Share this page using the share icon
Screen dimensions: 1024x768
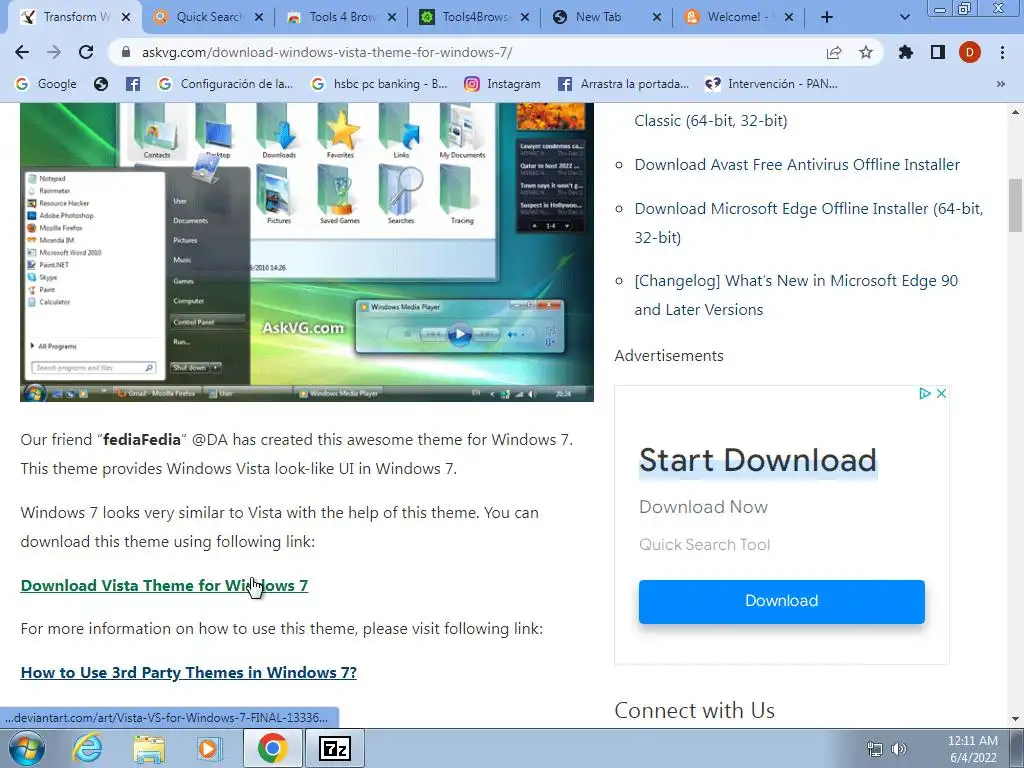tap(834, 52)
